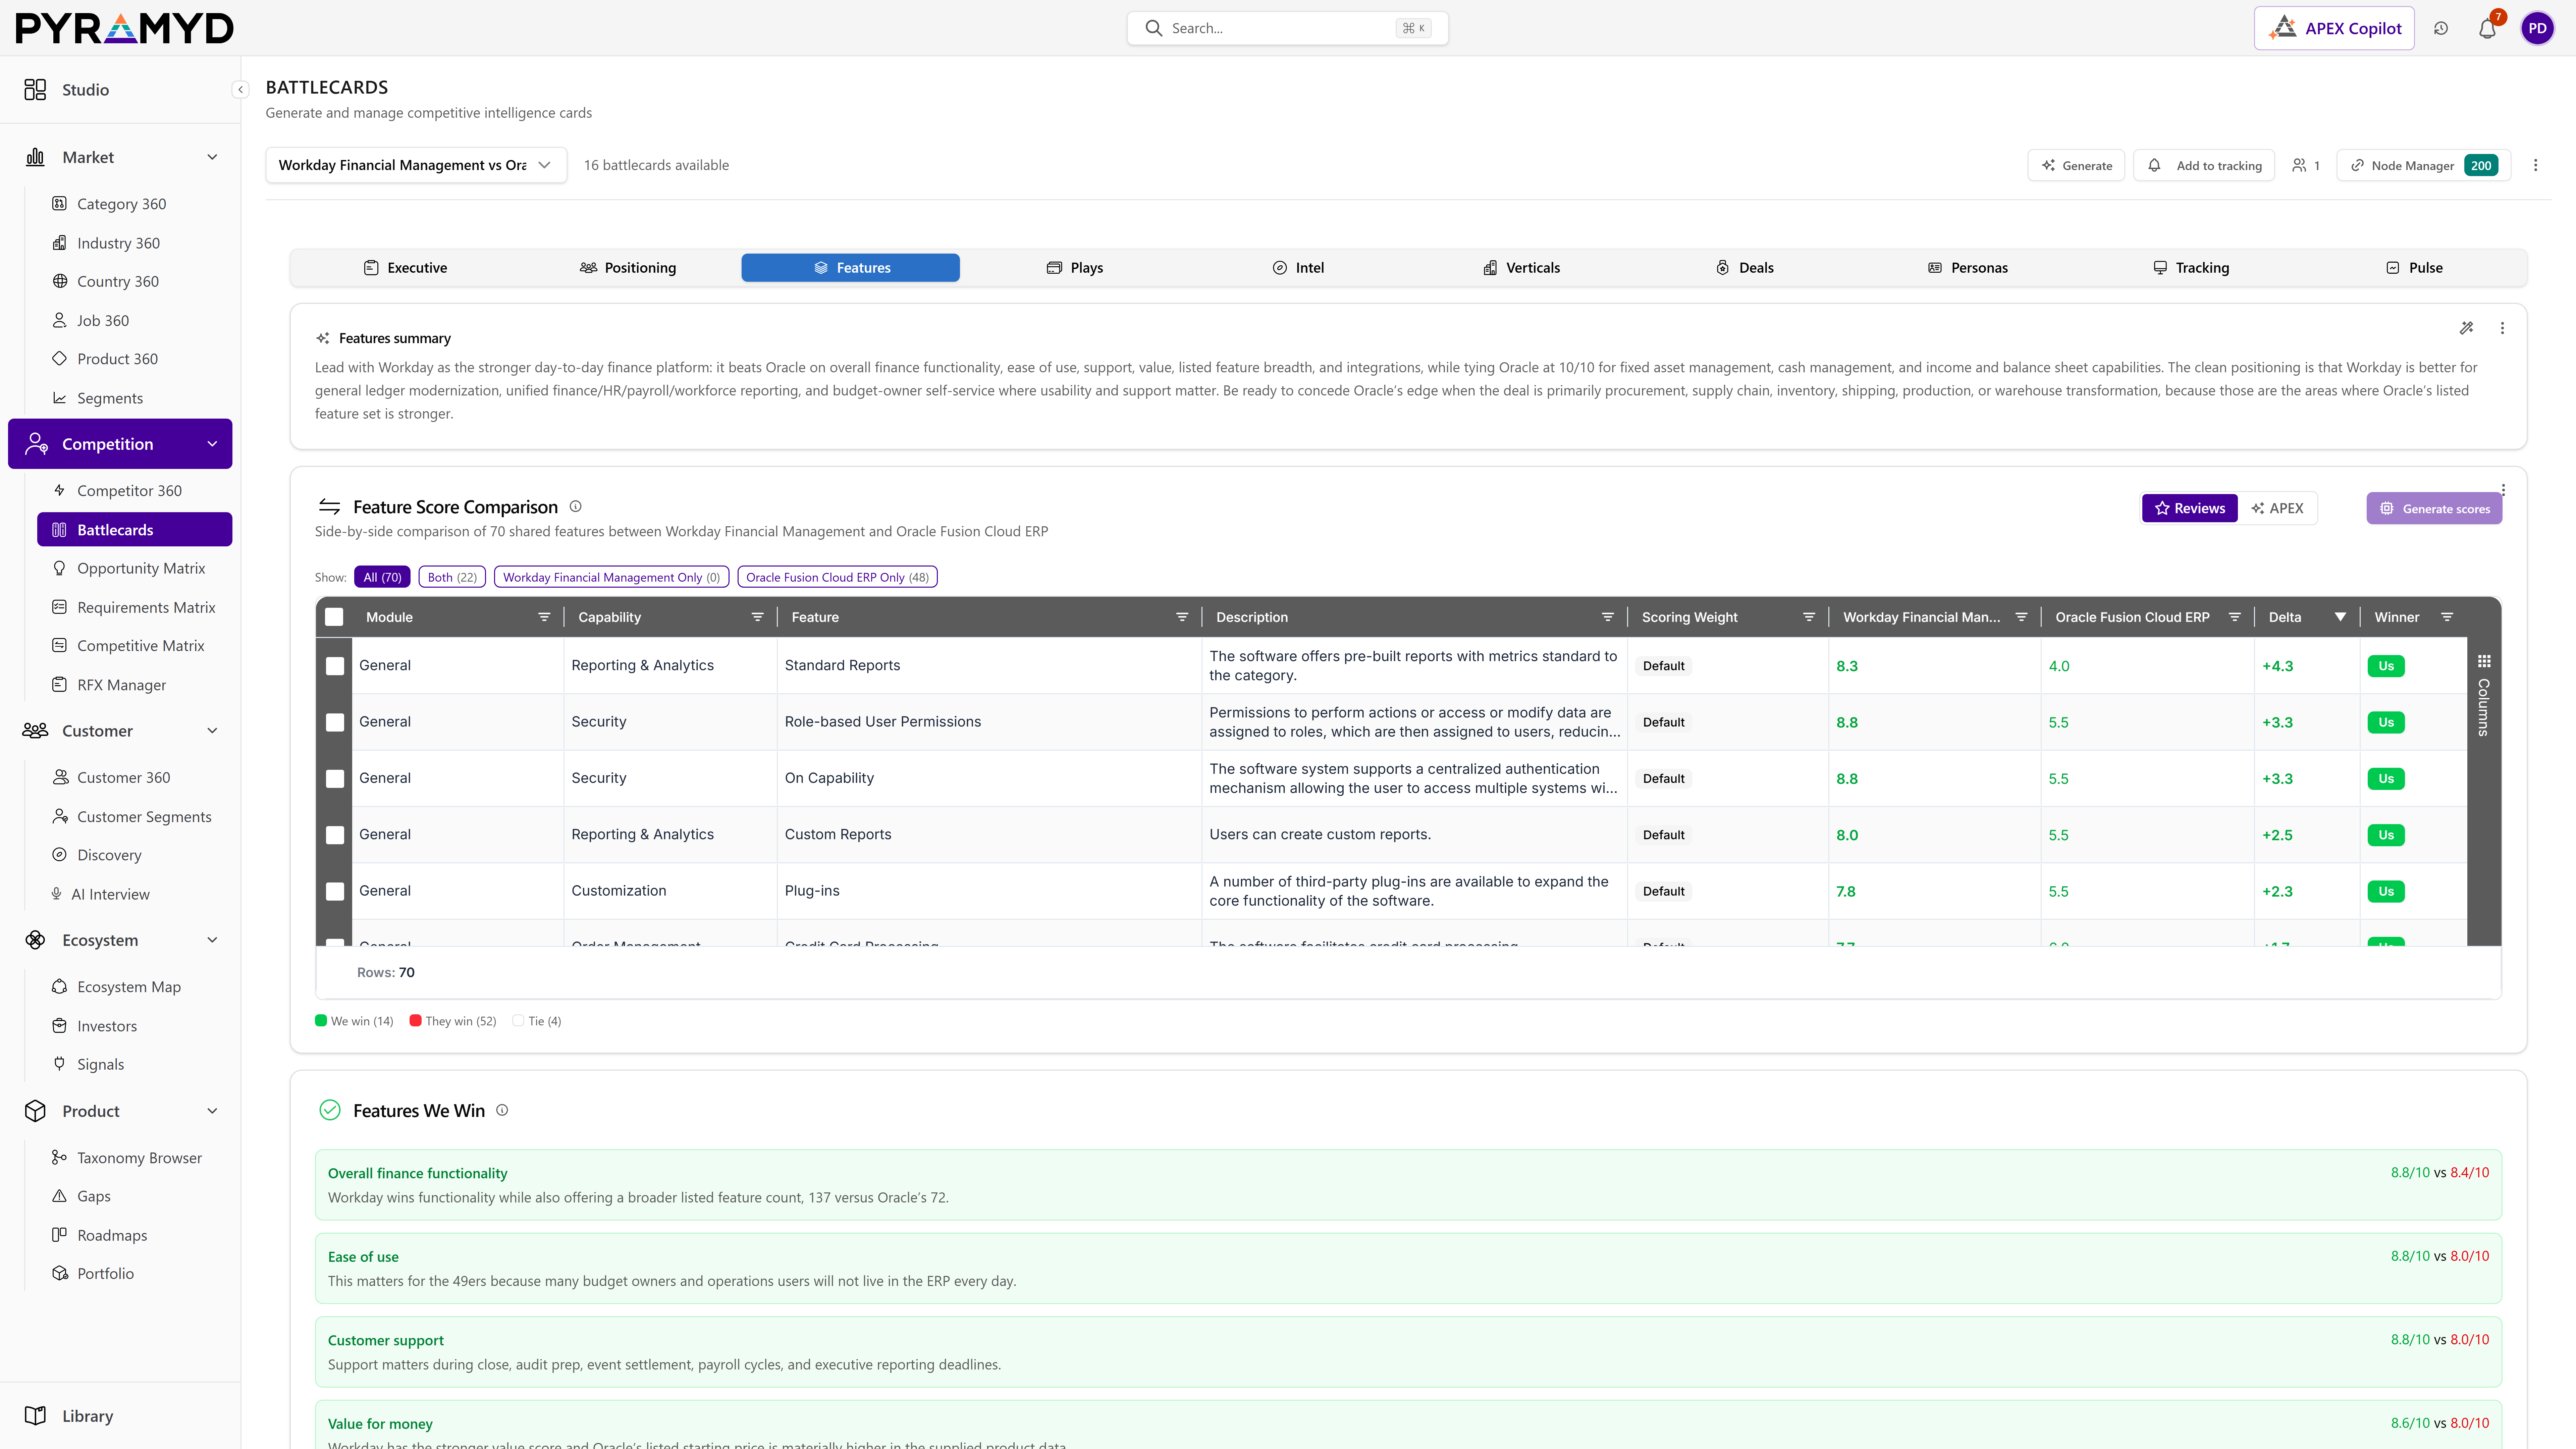Open the battlecard comparison dropdown
The width and height of the screenshot is (2576, 1449).
(416, 165)
